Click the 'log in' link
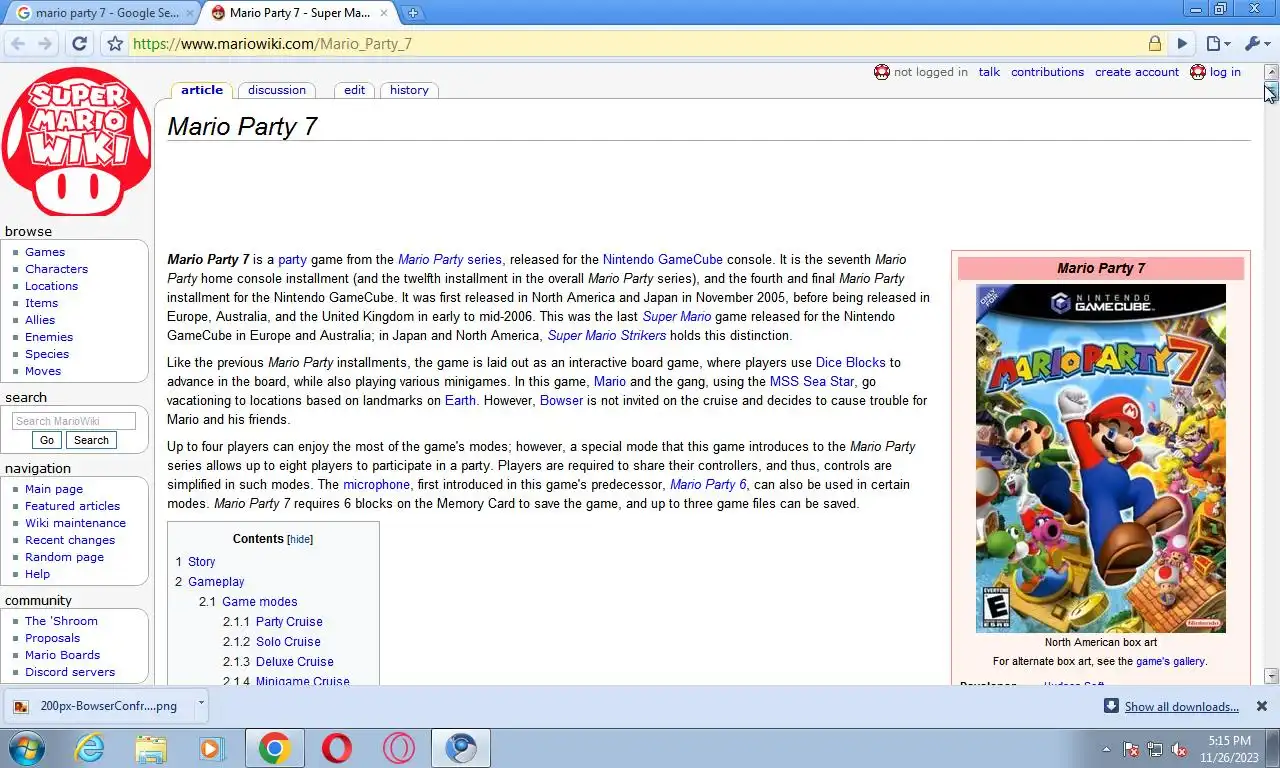The width and height of the screenshot is (1280, 768). click(x=1225, y=72)
